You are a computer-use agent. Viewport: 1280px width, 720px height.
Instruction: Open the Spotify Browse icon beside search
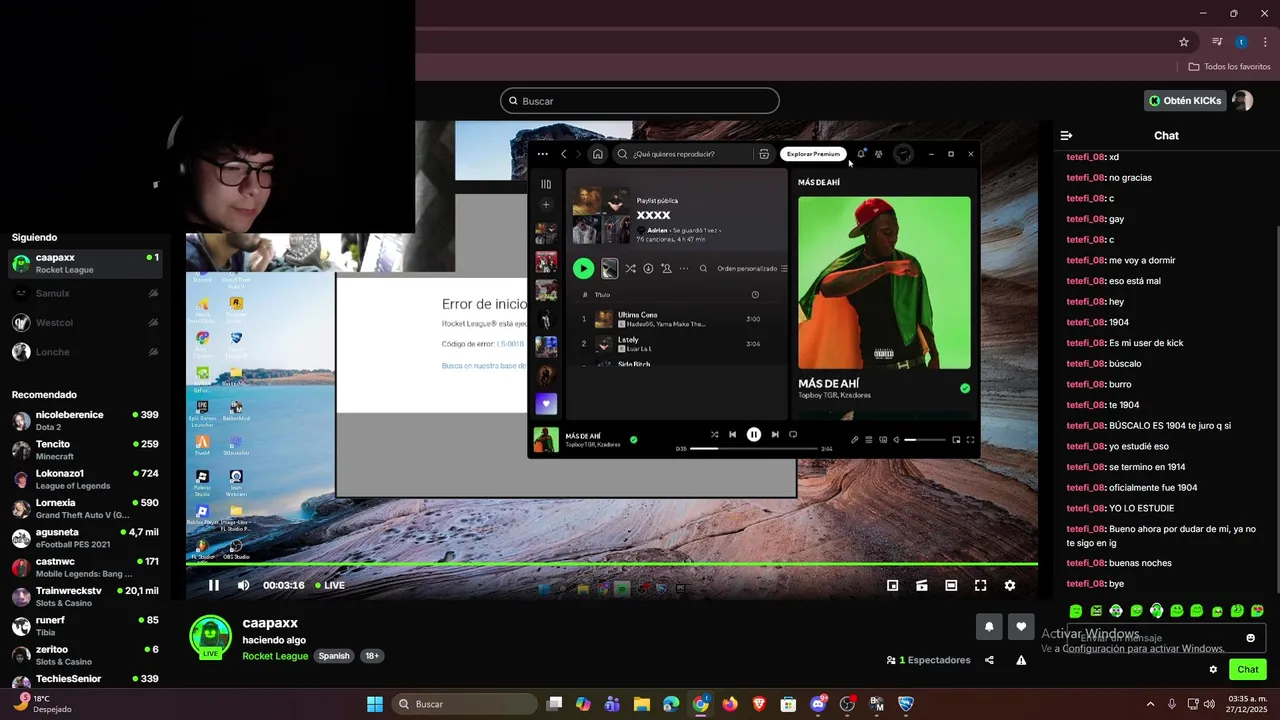(764, 154)
